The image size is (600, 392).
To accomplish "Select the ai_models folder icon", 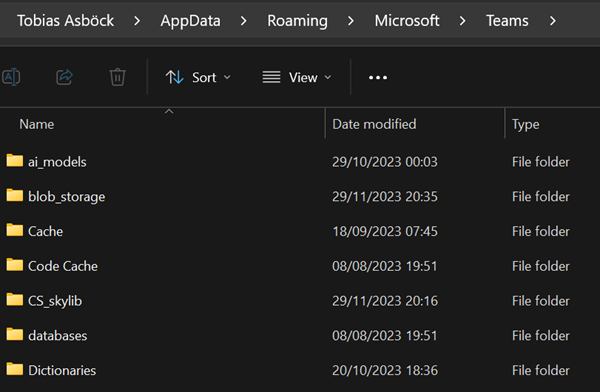I will click(x=15, y=160).
